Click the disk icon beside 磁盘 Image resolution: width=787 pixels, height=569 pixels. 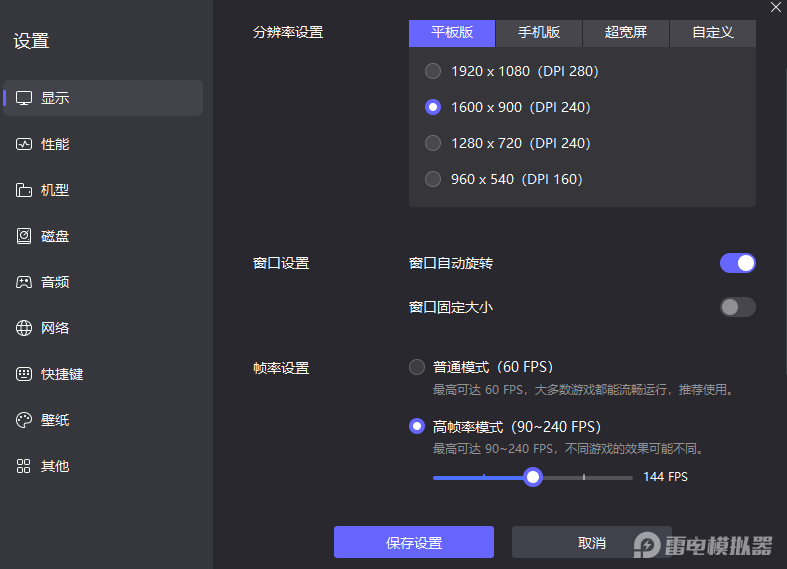pyautogui.click(x=24, y=236)
